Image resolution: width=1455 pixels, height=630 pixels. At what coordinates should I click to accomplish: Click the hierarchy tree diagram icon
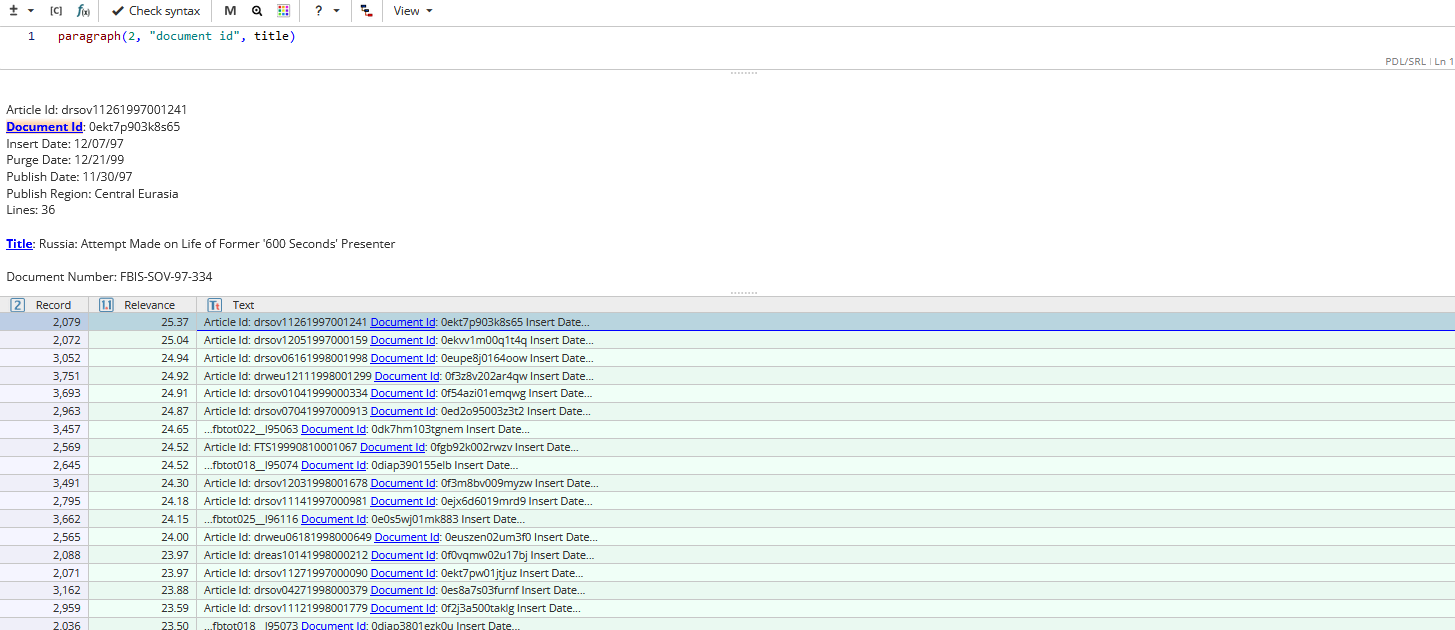367,11
